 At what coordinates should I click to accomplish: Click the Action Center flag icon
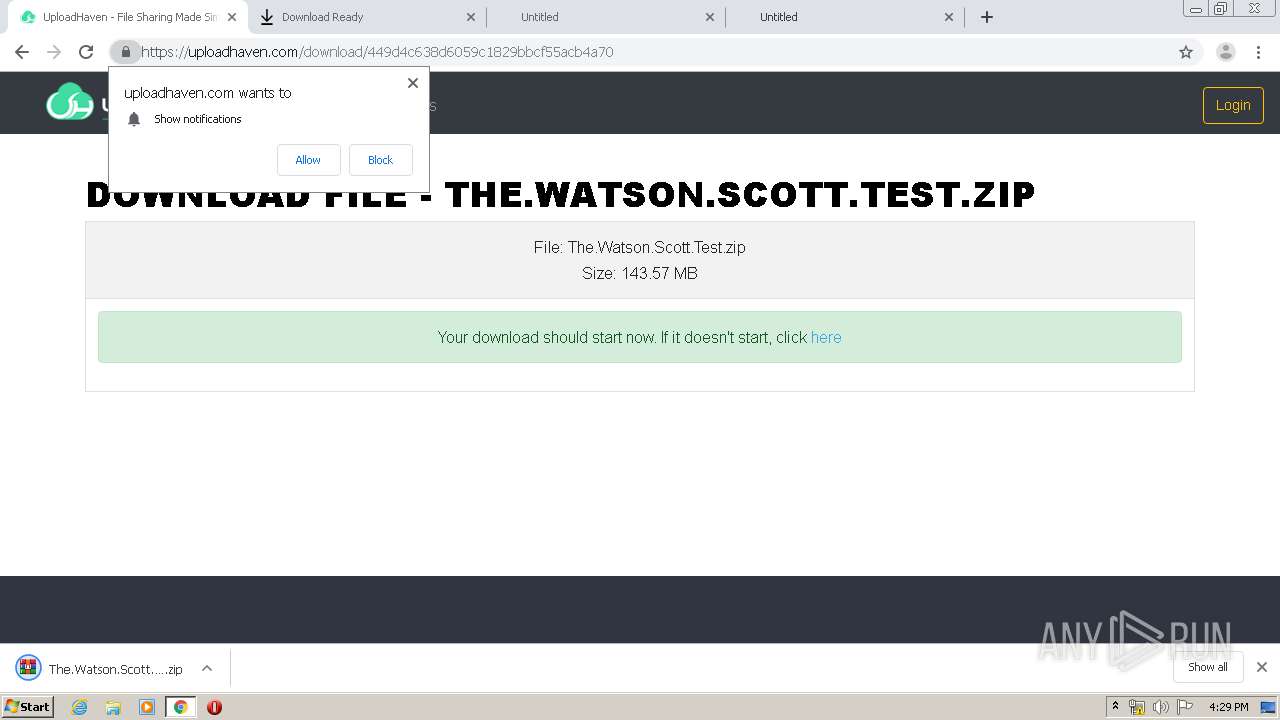coord(1185,707)
